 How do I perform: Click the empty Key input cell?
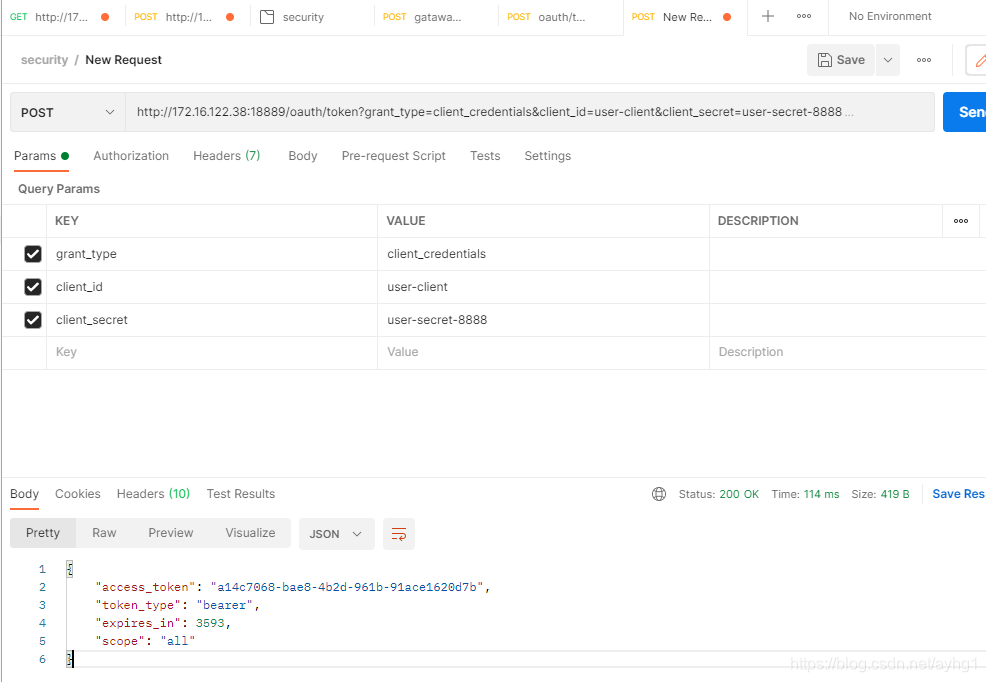[x=212, y=353]
